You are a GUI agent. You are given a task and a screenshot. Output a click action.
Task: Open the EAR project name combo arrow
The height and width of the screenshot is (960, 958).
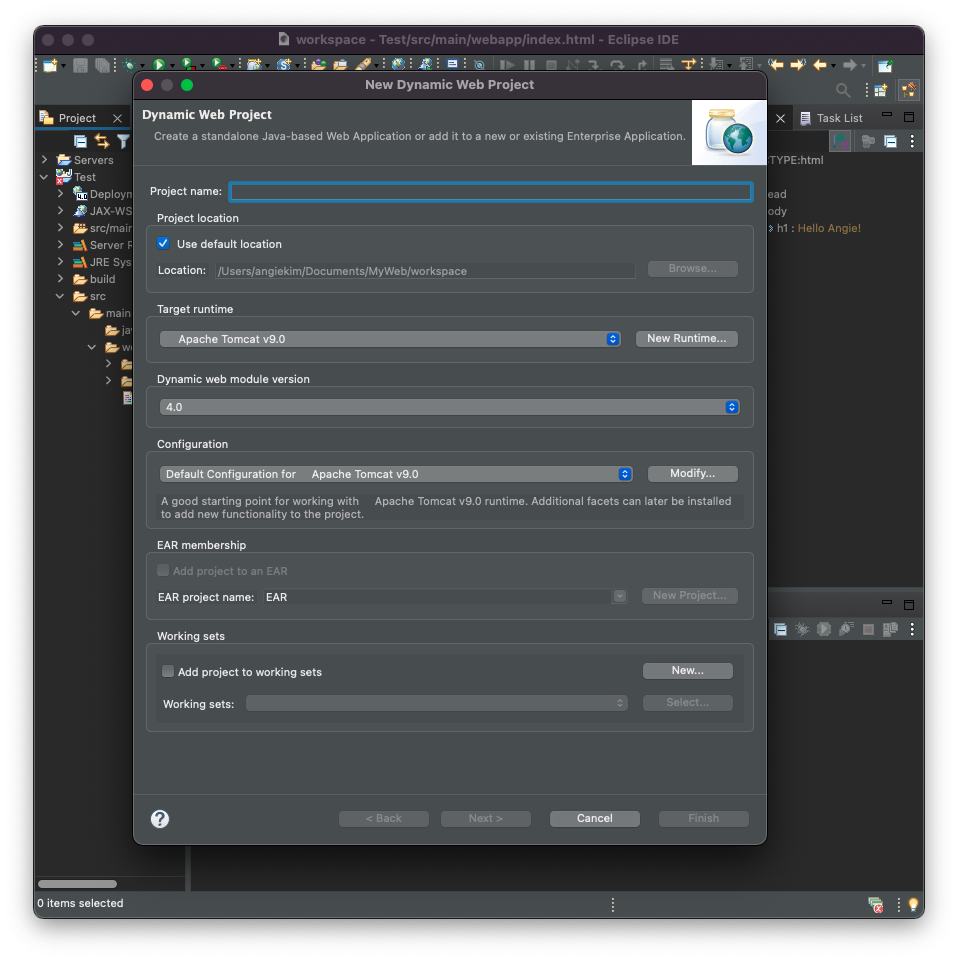click(619, 596)
